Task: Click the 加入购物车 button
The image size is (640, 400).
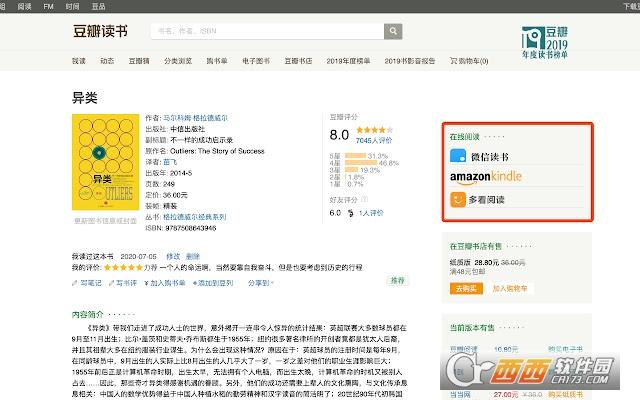Action: click(510, 289)
